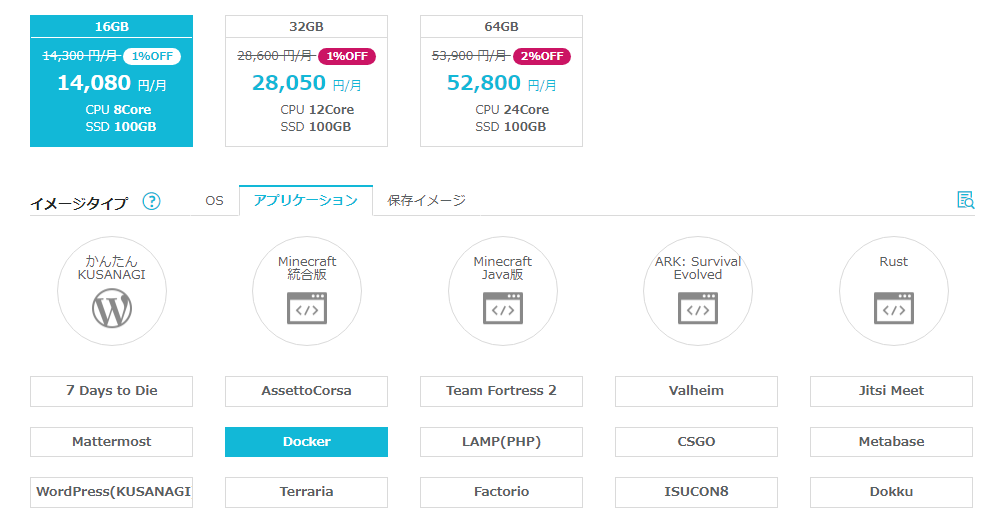996x509 pixels.
Task: Choose the Metabase button
Action: coord(891,442)
